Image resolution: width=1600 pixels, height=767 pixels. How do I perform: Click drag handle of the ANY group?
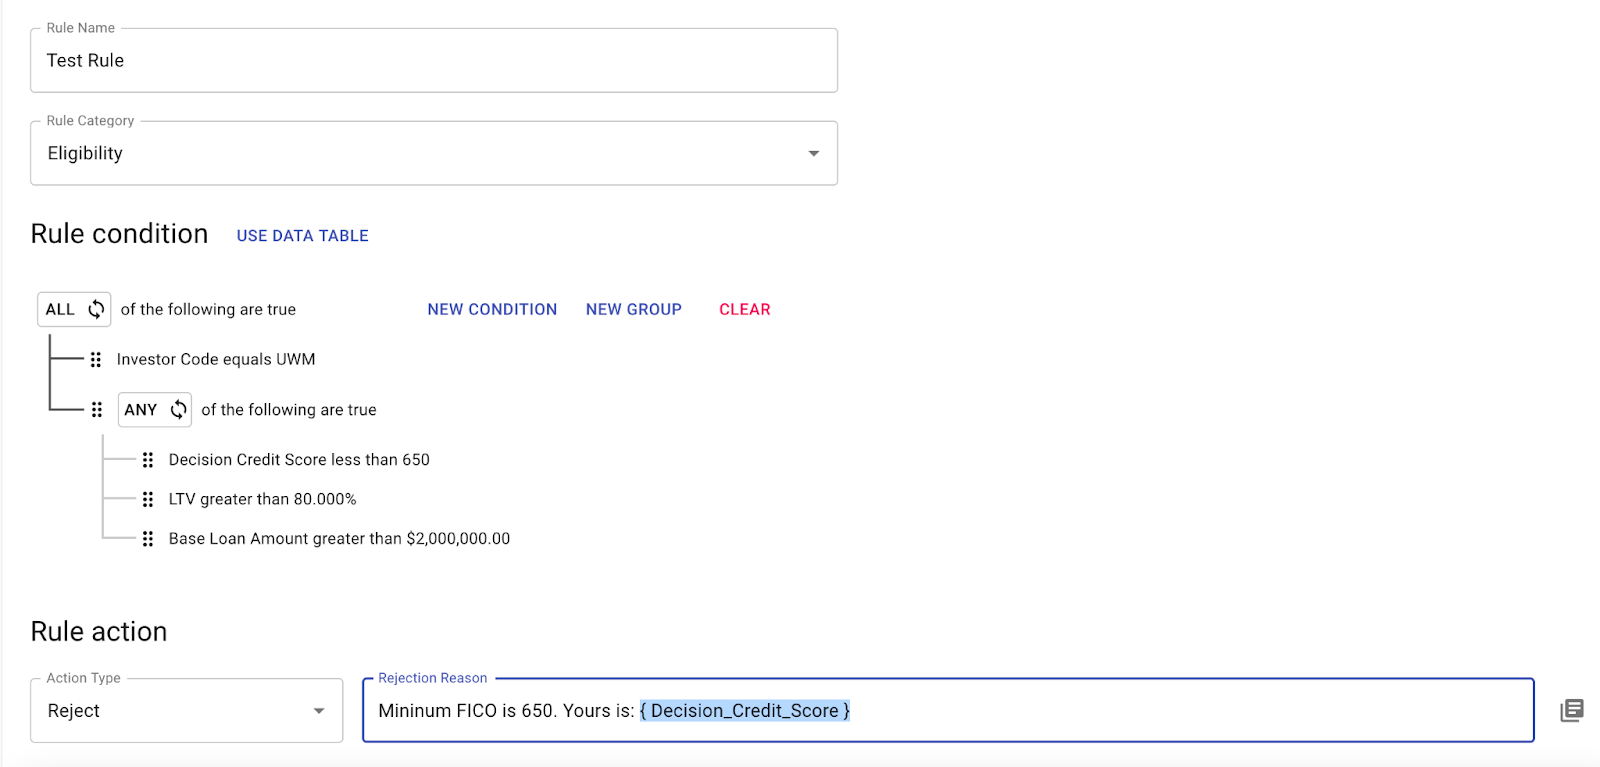[x=97, y=410]
